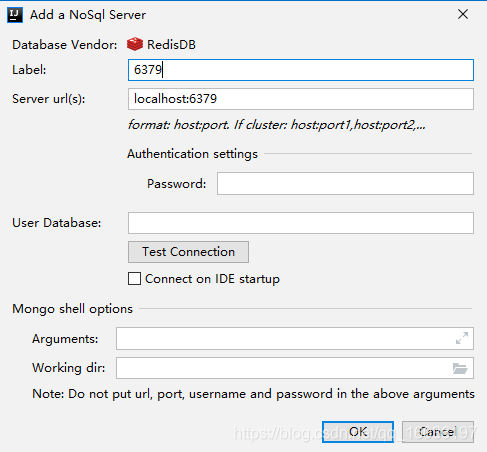Click the RedisDB vendor name text
Image resolution: width=487 pixels, height=452 pixels.
171,45
